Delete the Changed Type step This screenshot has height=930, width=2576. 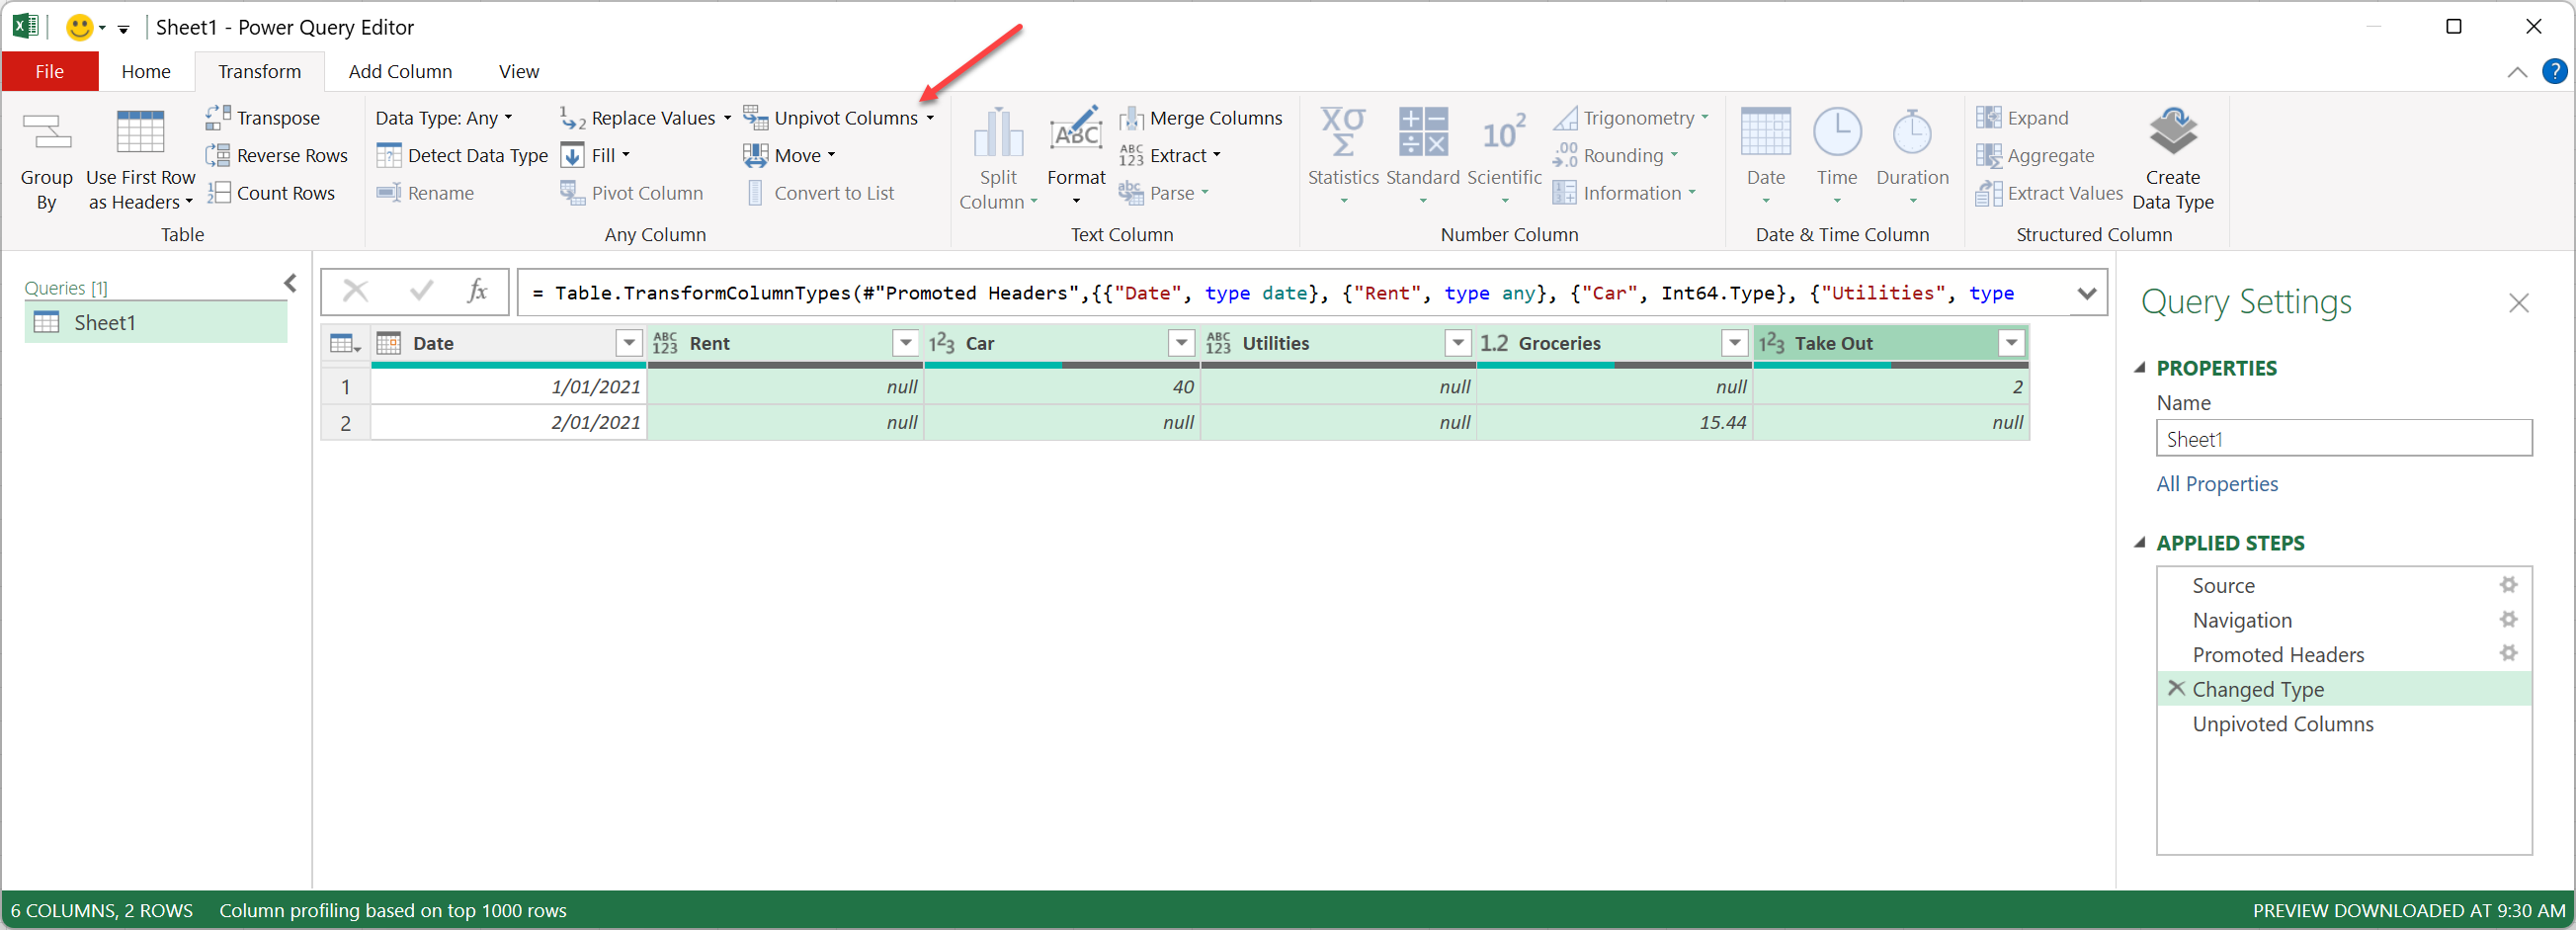click(2176, 688)
